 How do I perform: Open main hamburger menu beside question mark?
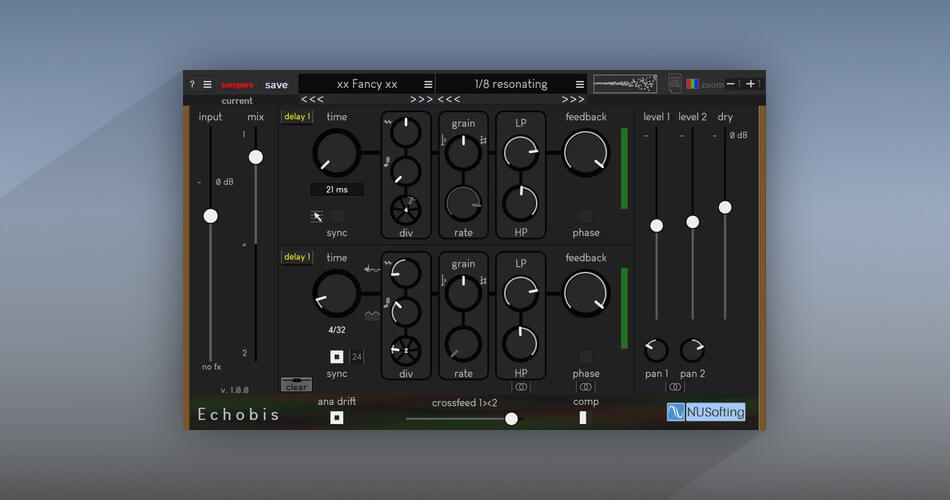click(207, 85)
